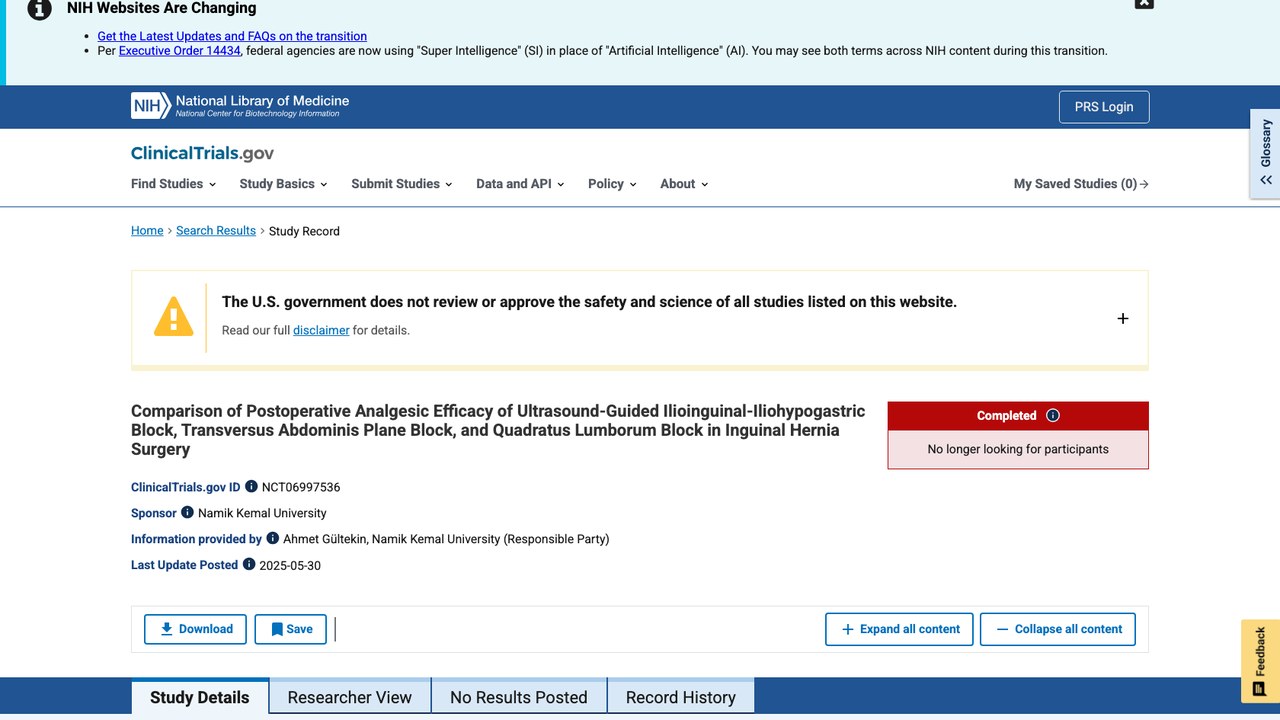Open Executive Order 14434 link
This screenshot has height=720, width=1280.
pos(180,51)
